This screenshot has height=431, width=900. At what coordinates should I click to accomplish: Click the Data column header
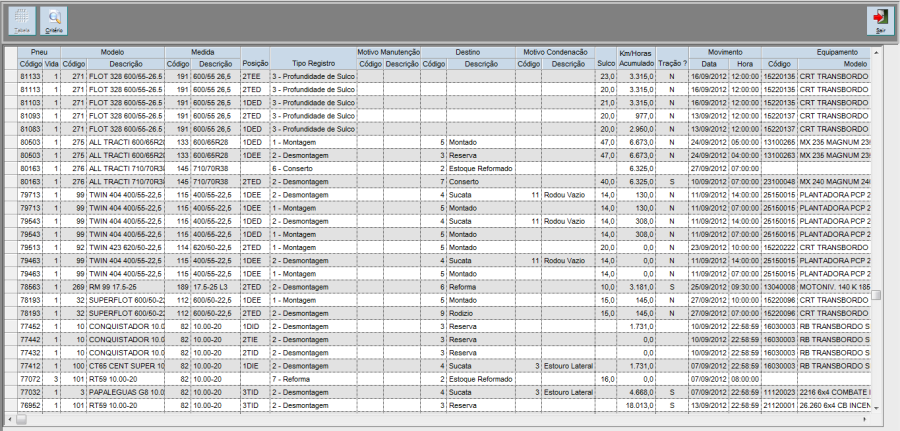[709, 64]
